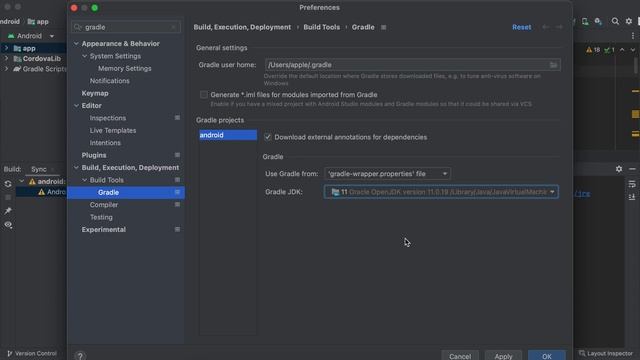Screen dimensions: 640x360
Task: Click the project marker icon on Build Tools row
Action: [177, 180]
